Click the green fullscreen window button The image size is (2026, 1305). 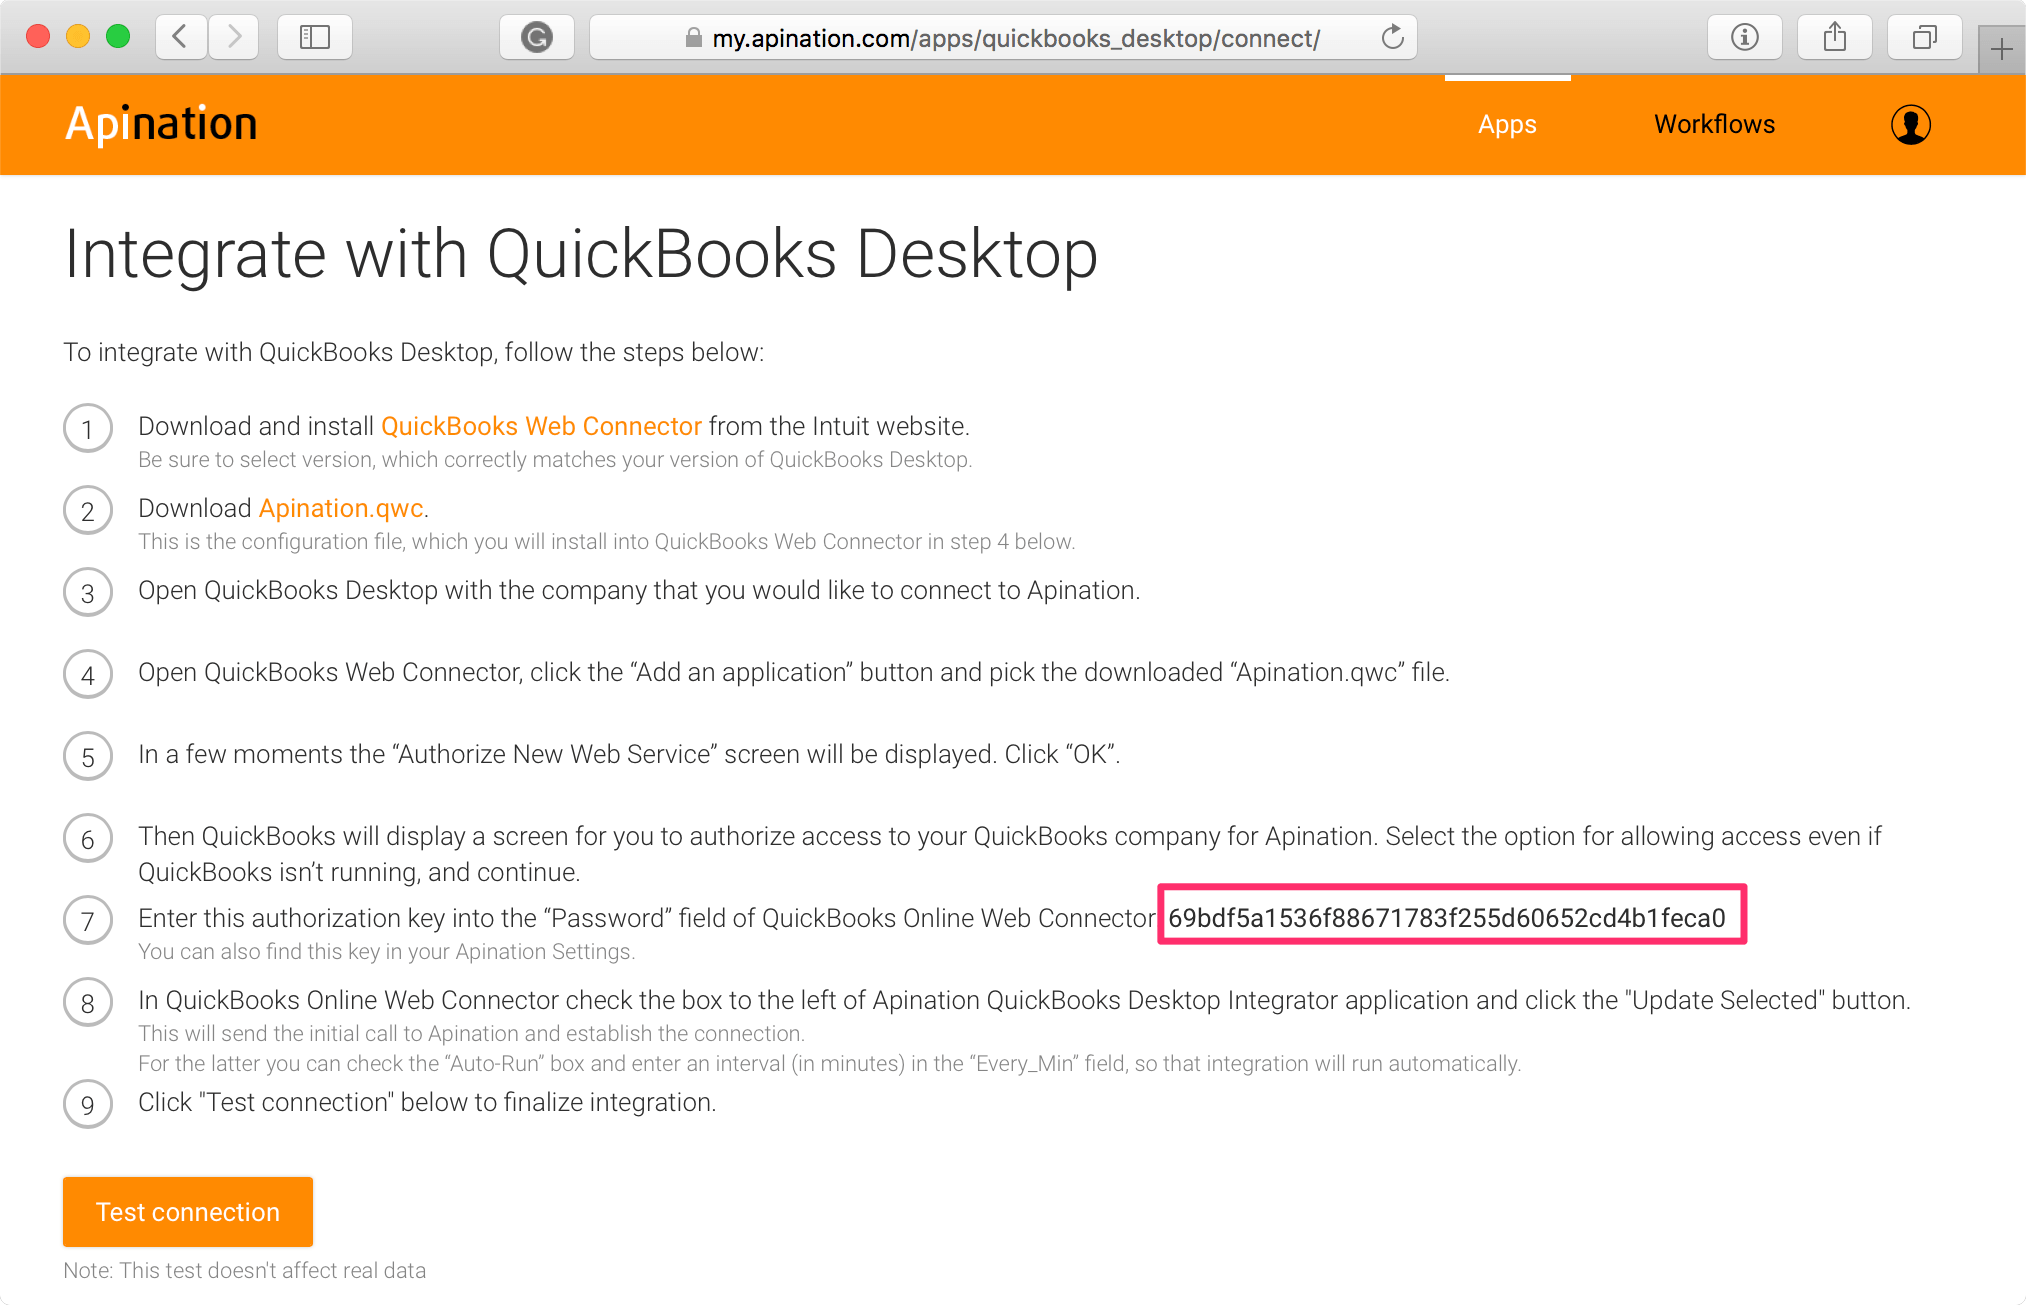point(118,37)
